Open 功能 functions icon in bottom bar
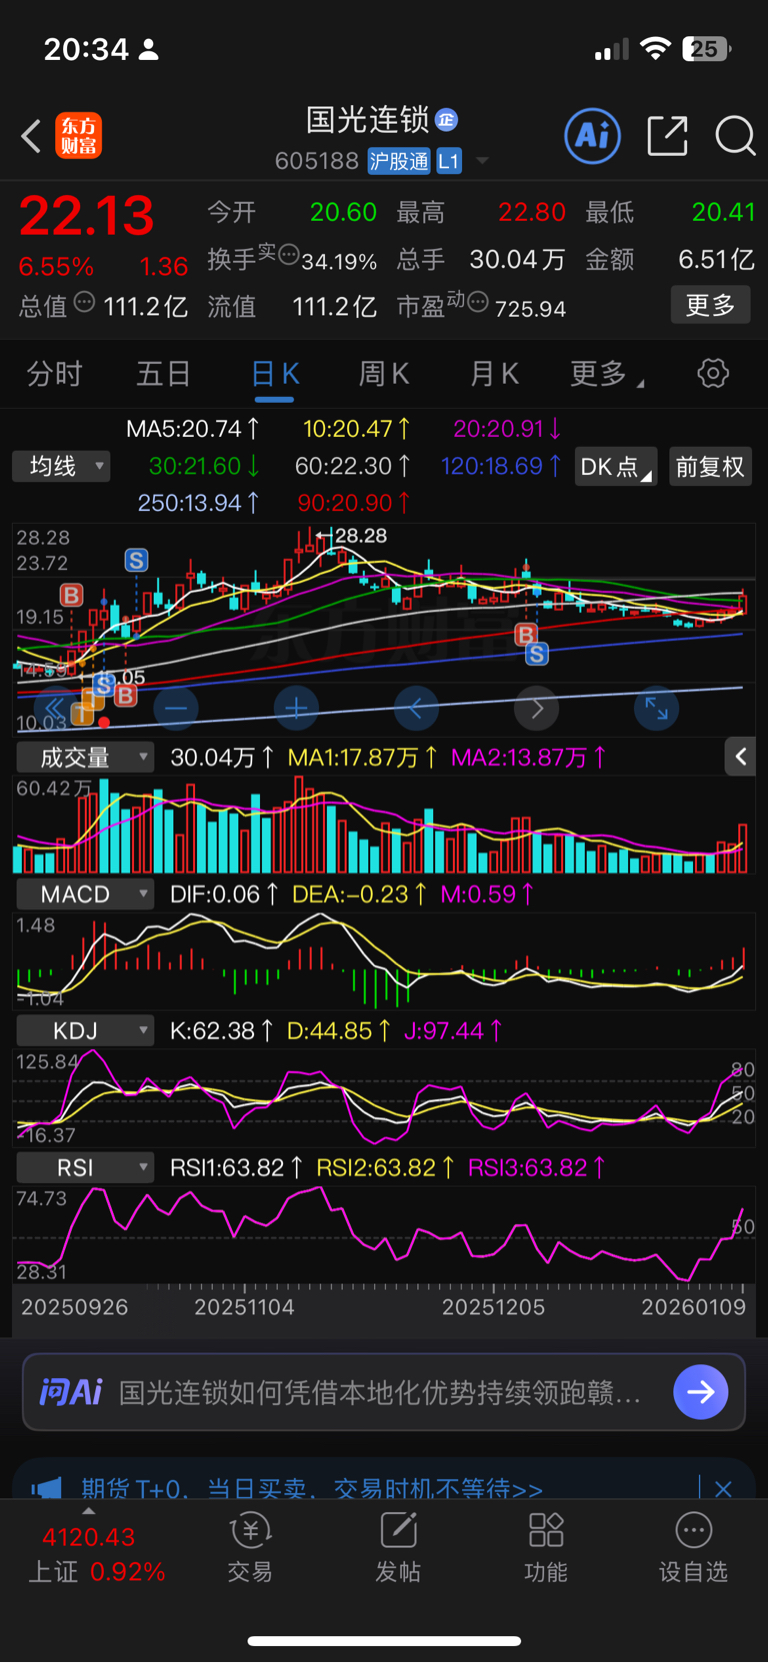Image resolution: width=768 pixels, height=1663 pixels. pos(546,1548)
